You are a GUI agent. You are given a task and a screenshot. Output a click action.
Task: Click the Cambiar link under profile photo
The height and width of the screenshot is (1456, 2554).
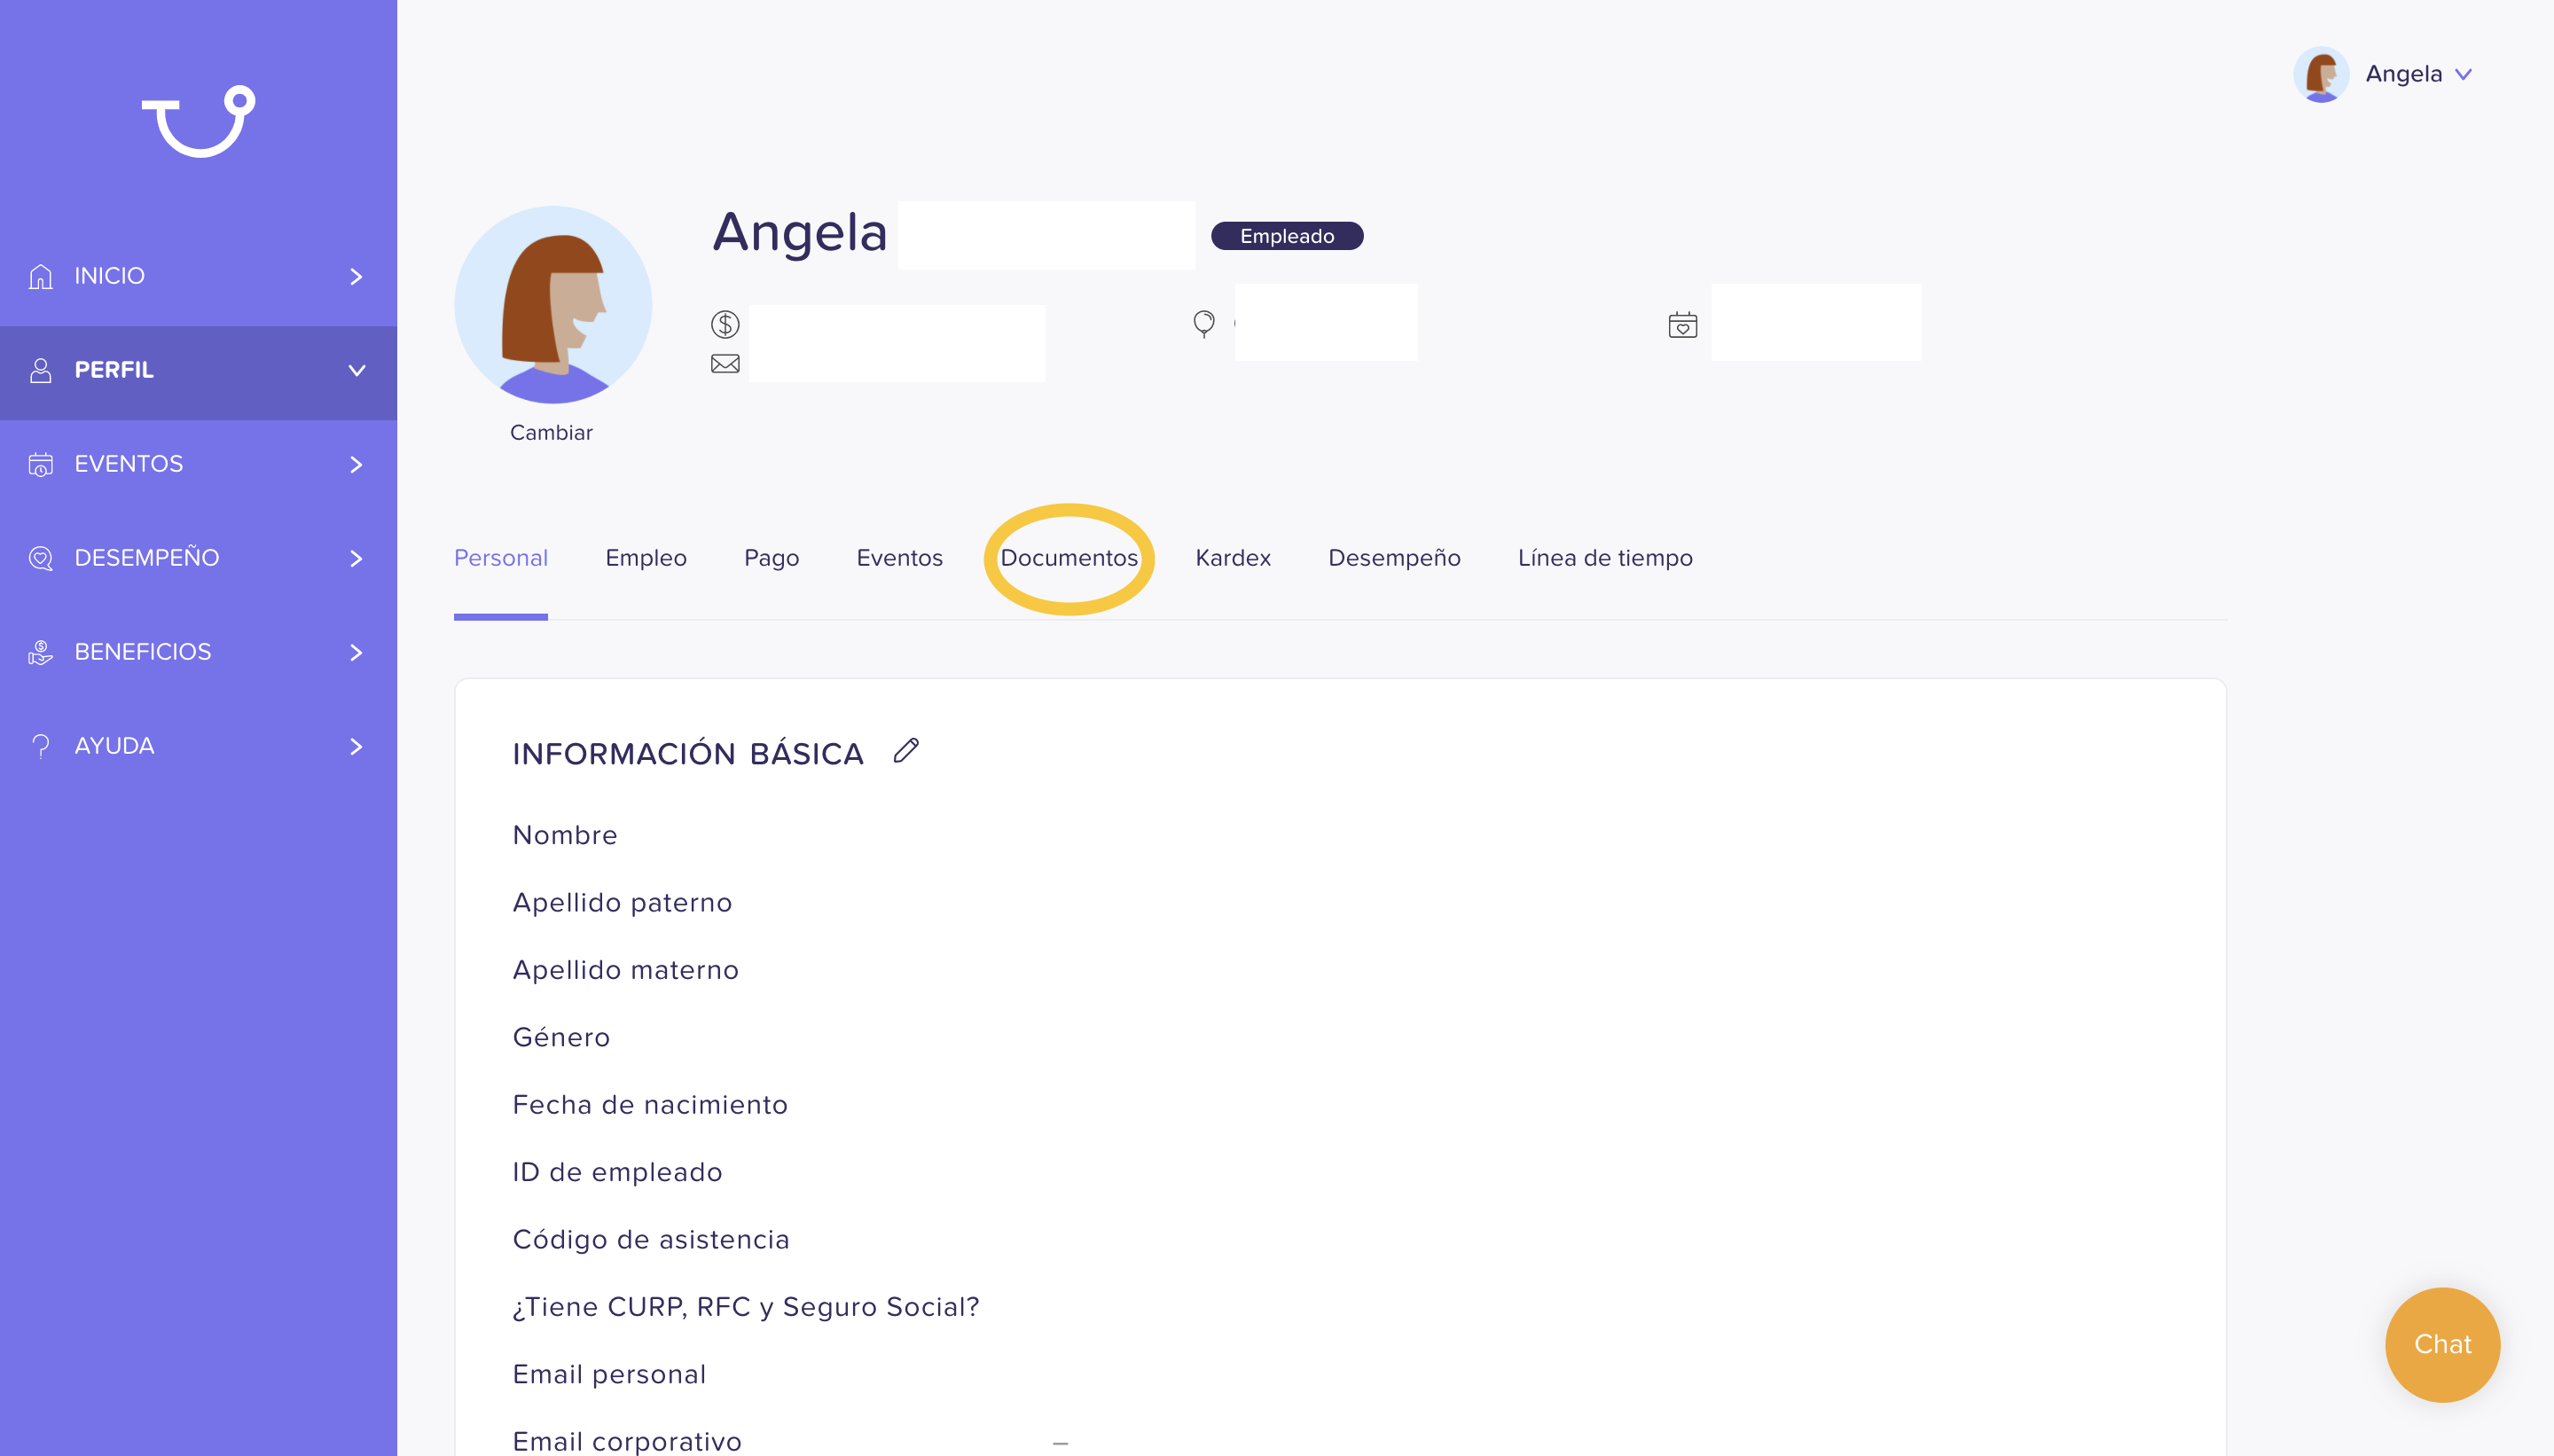tap(551, 432)
